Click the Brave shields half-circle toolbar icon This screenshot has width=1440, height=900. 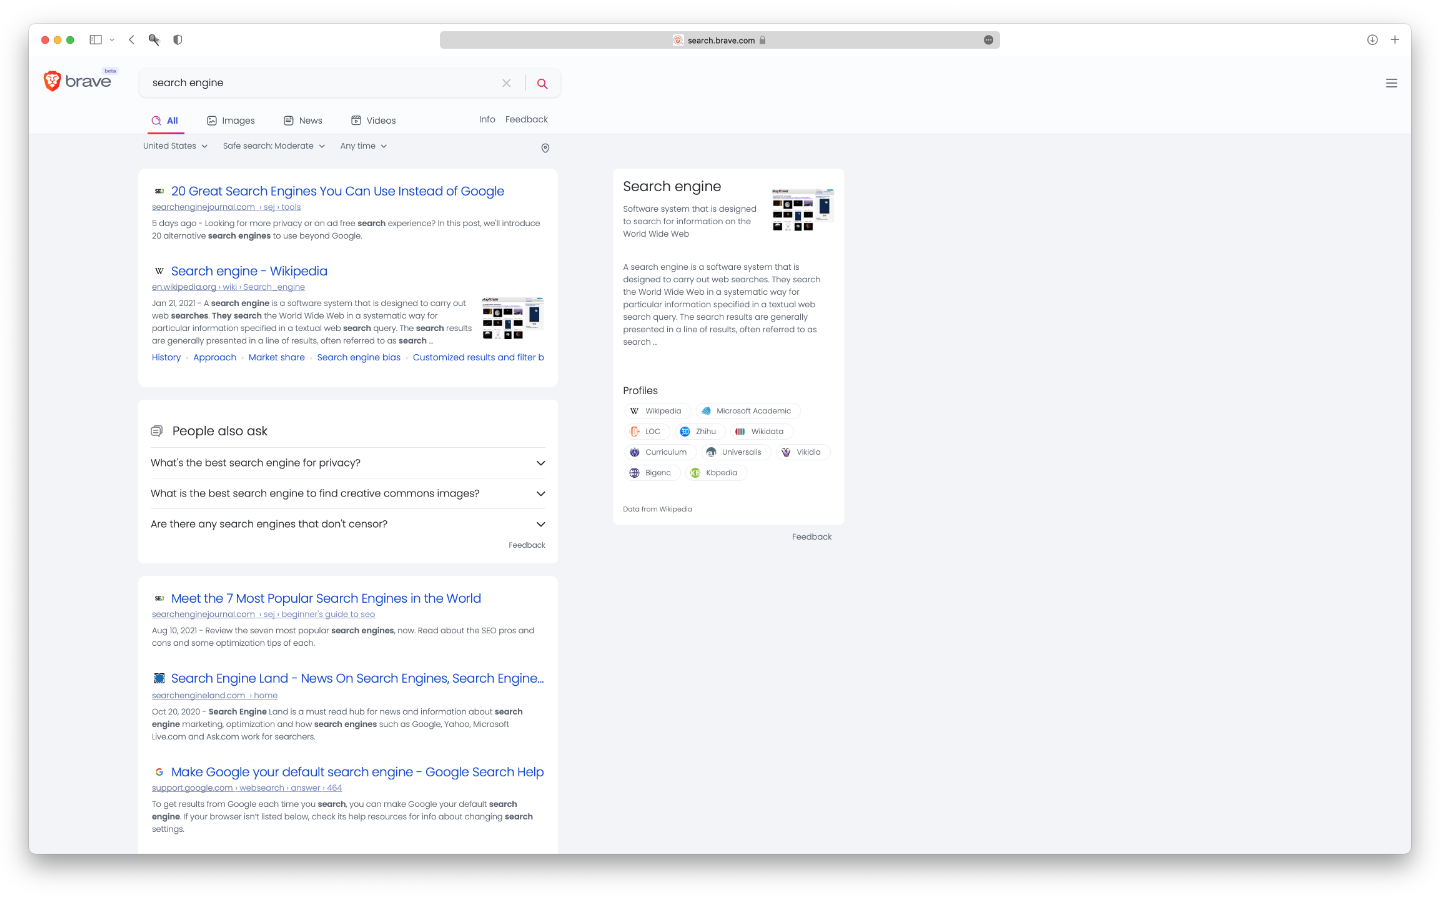click(177, 40)
